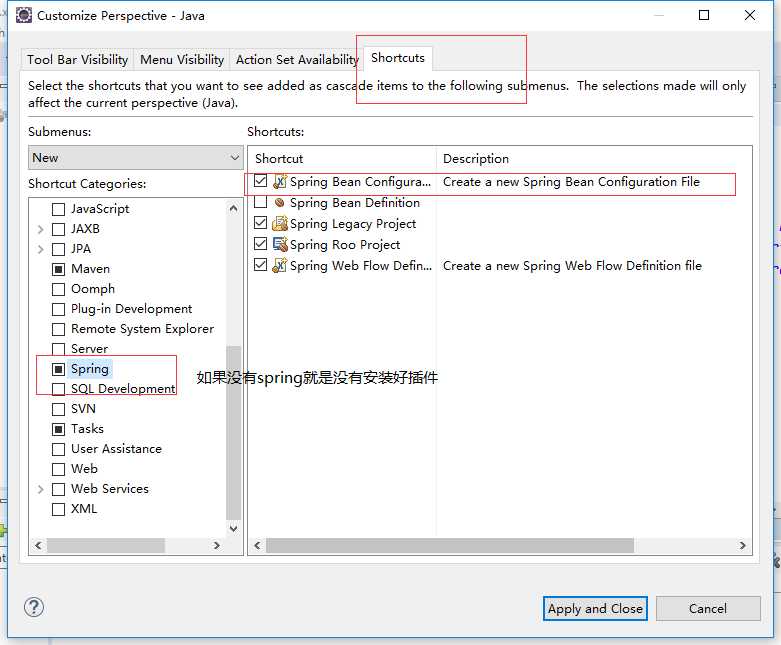Close the Customize Perspective dialog
This screenshot has width=781, height=645.
[x=750, y=15]
